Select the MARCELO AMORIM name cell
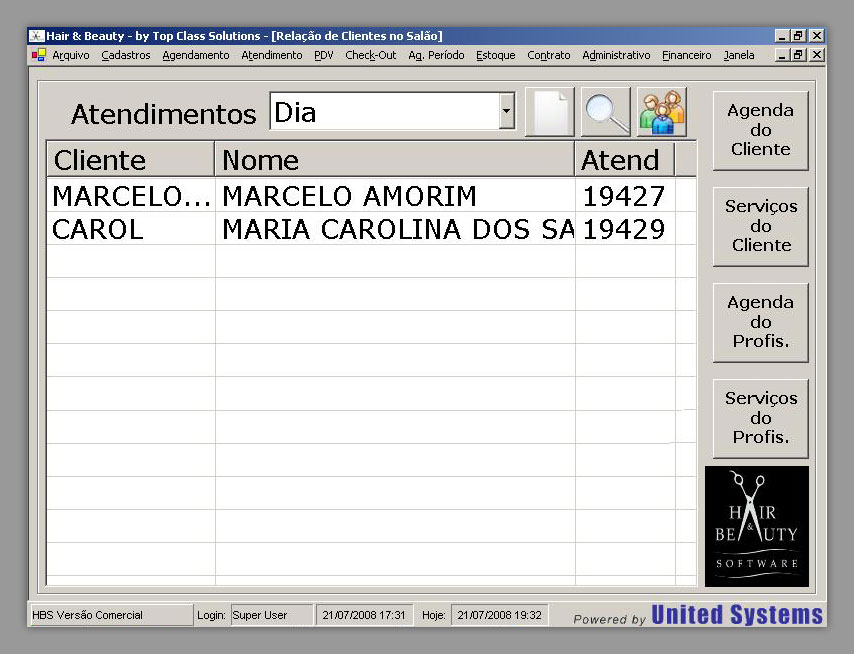Image resolution: width=854 pixels, height=654 pixels. 395,195
